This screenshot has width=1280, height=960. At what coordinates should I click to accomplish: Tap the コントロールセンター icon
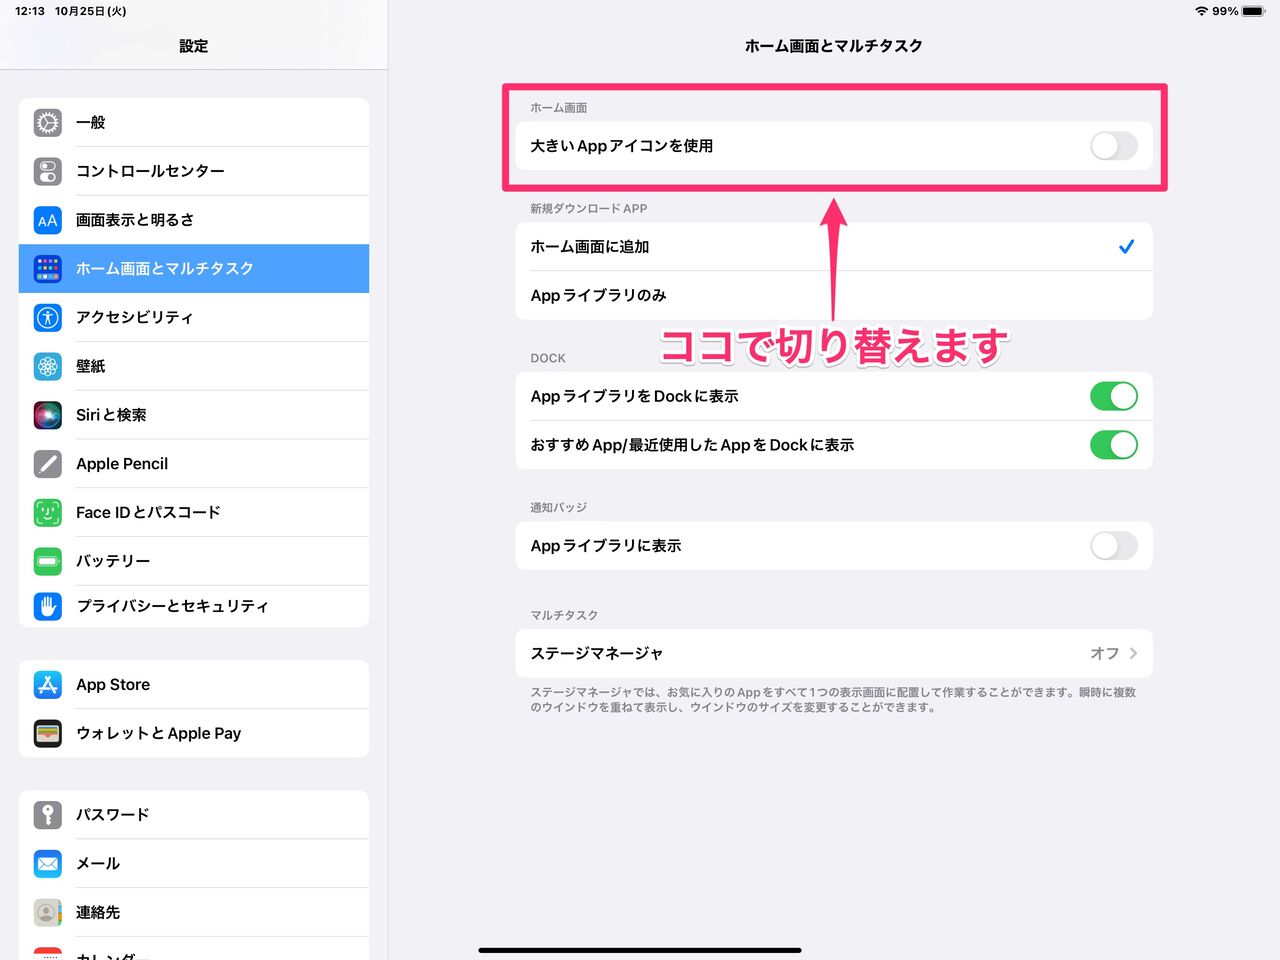point(48,172)
